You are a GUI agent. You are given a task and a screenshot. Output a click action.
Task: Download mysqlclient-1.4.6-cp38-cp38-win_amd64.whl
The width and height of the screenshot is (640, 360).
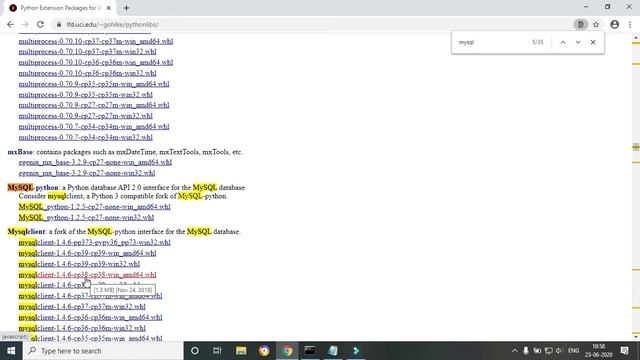point(87,275)
